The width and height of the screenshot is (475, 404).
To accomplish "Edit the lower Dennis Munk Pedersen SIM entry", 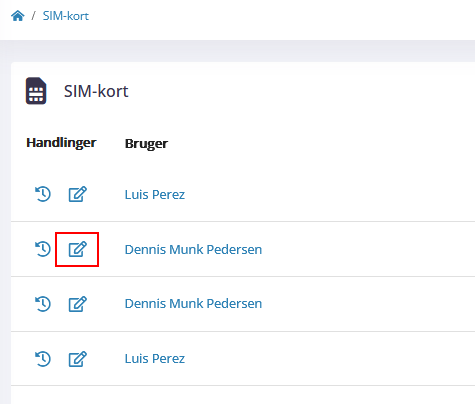I will click(x=78, y=304).
